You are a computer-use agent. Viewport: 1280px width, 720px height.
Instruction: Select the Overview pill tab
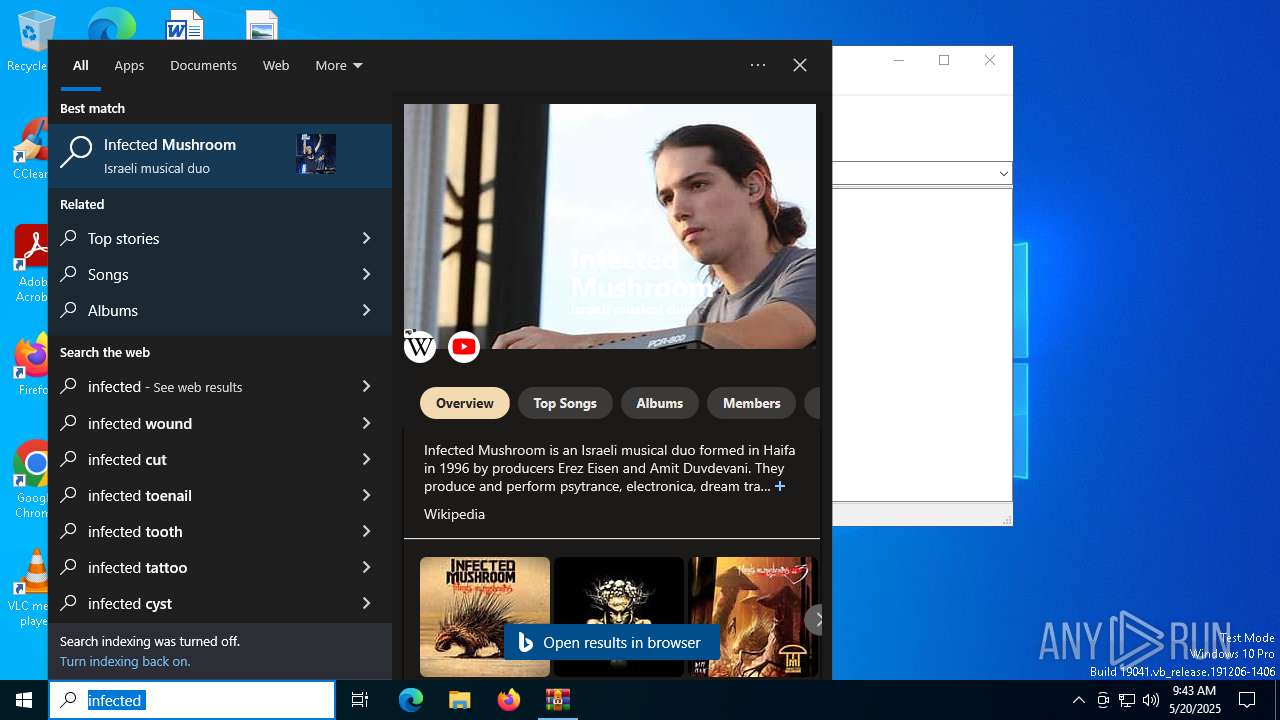[465, 403]
